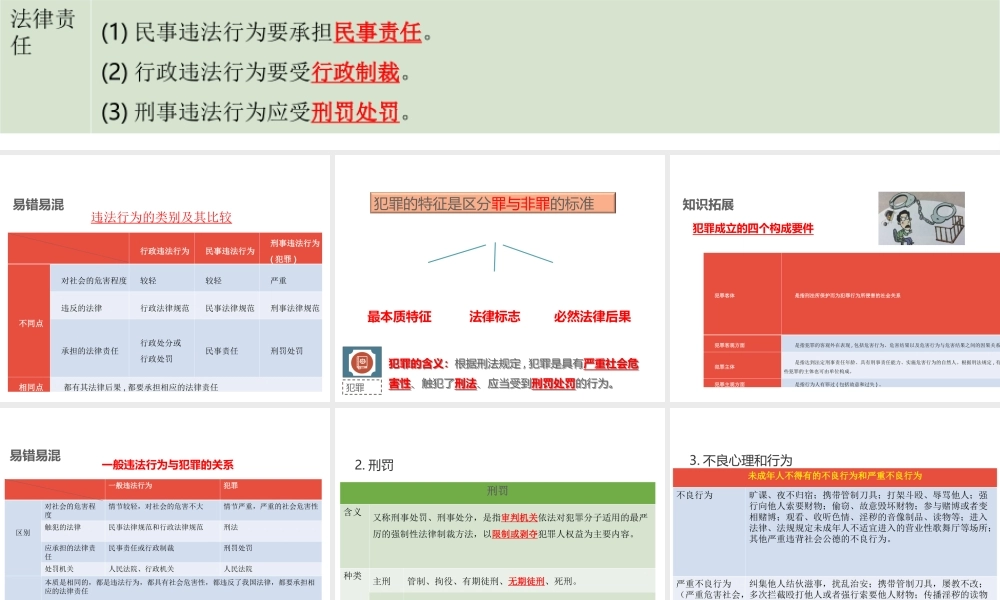The image size is (1000, 600).
Task: Click the 易错易混 heading above 违法行为的类别及其比较
Action: click(x=38, y=205)
